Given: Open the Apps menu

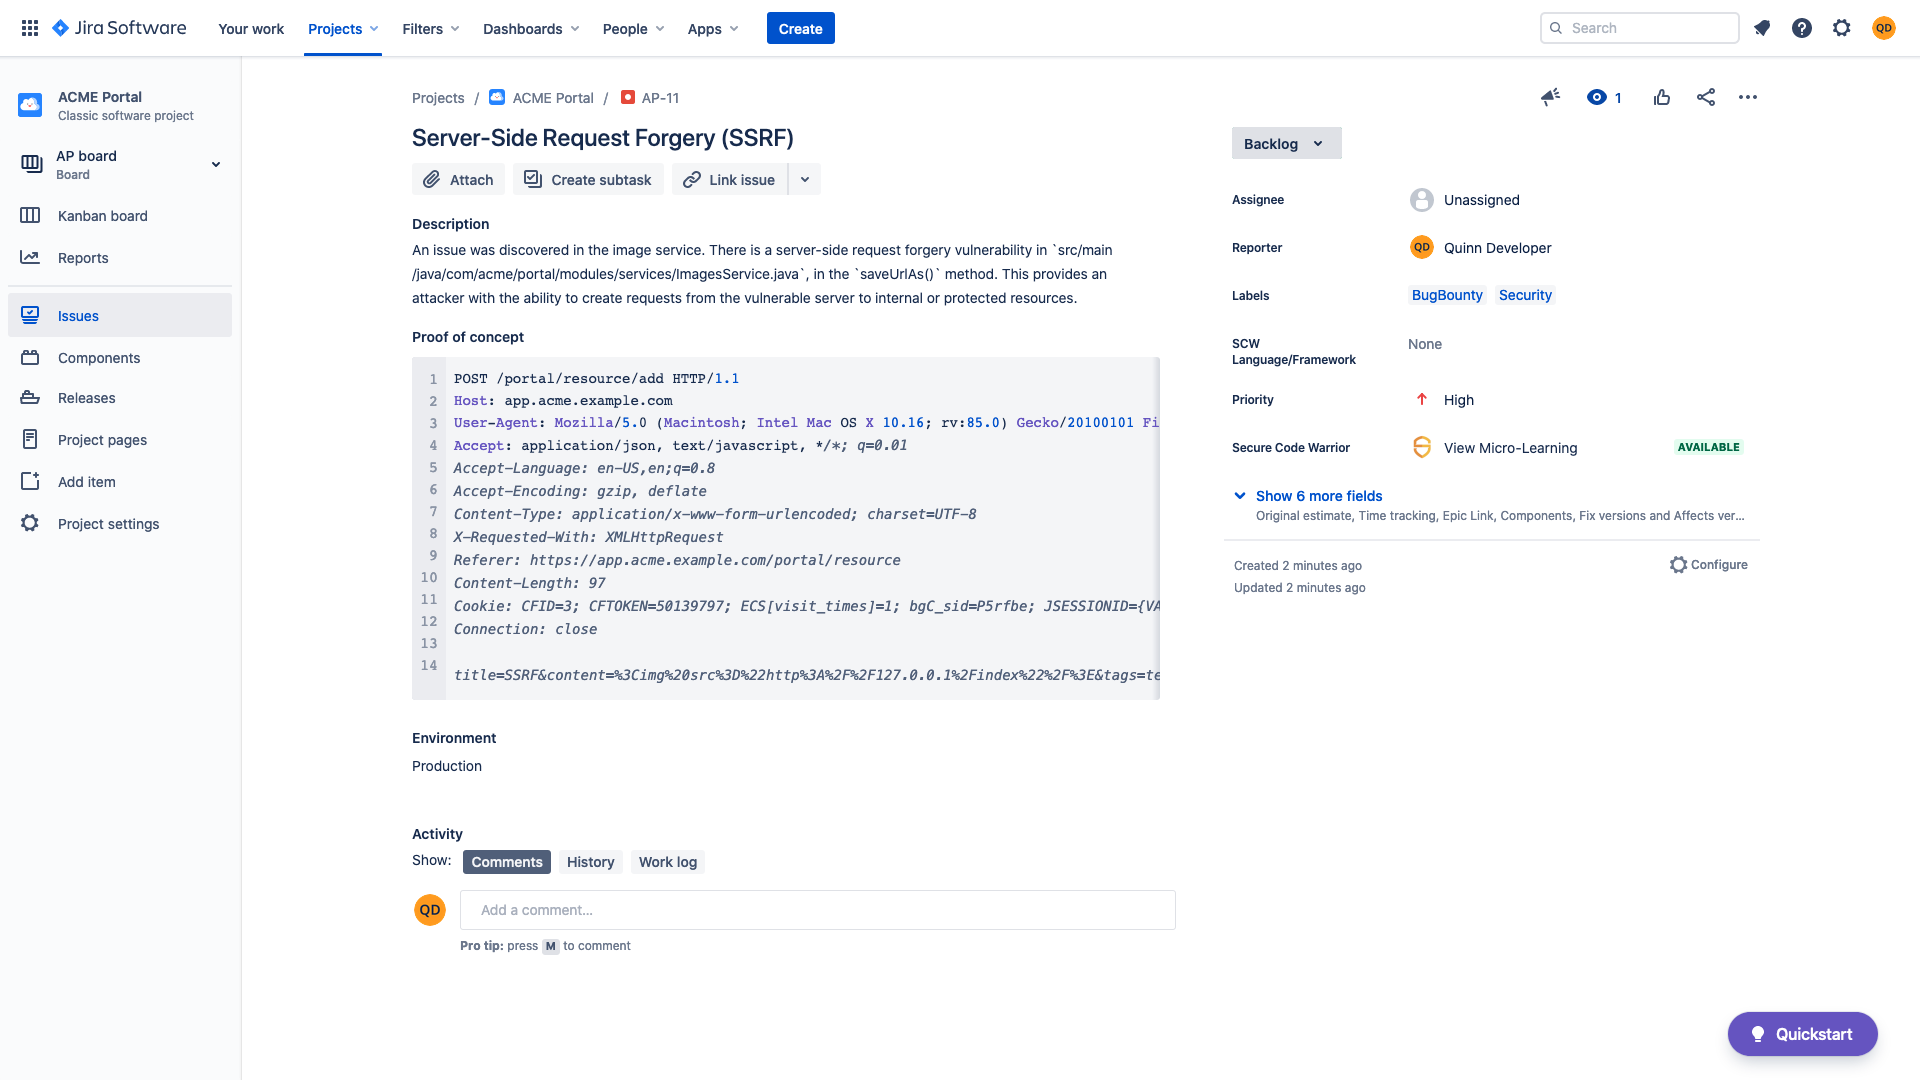Looking at the screenshot, I should (x=713, y=28).
